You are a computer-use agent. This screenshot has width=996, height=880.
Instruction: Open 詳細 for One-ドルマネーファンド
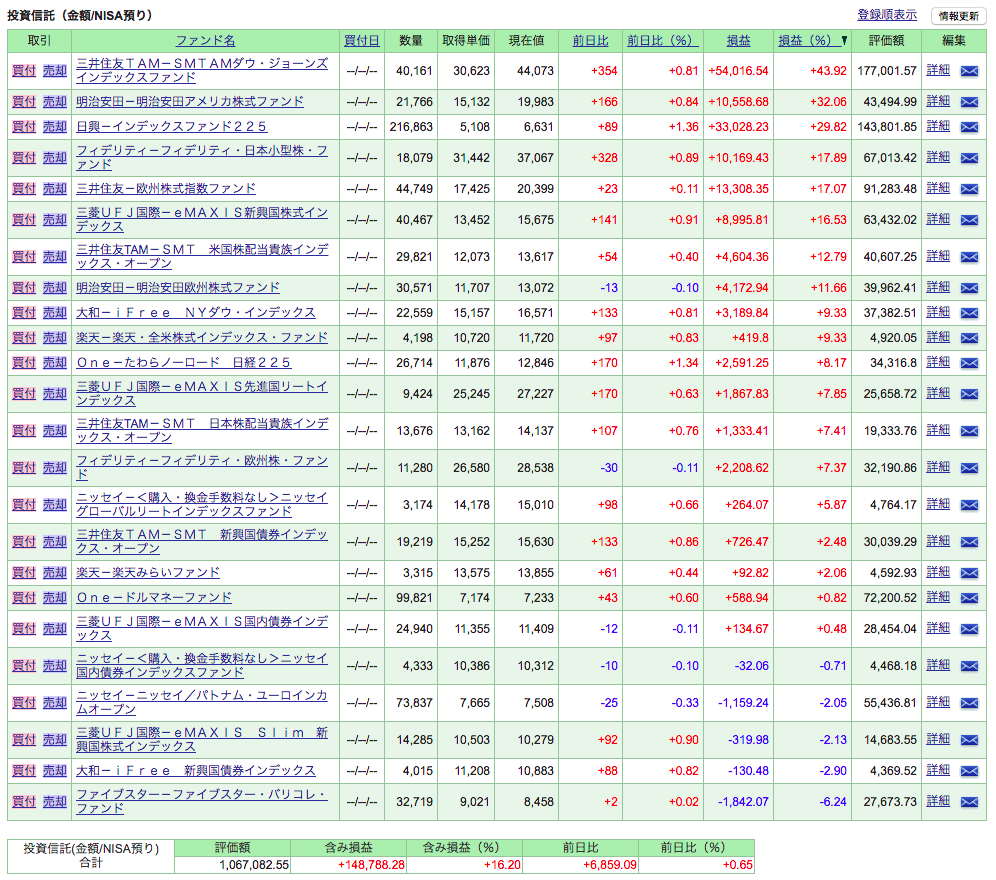coord(938,597)
